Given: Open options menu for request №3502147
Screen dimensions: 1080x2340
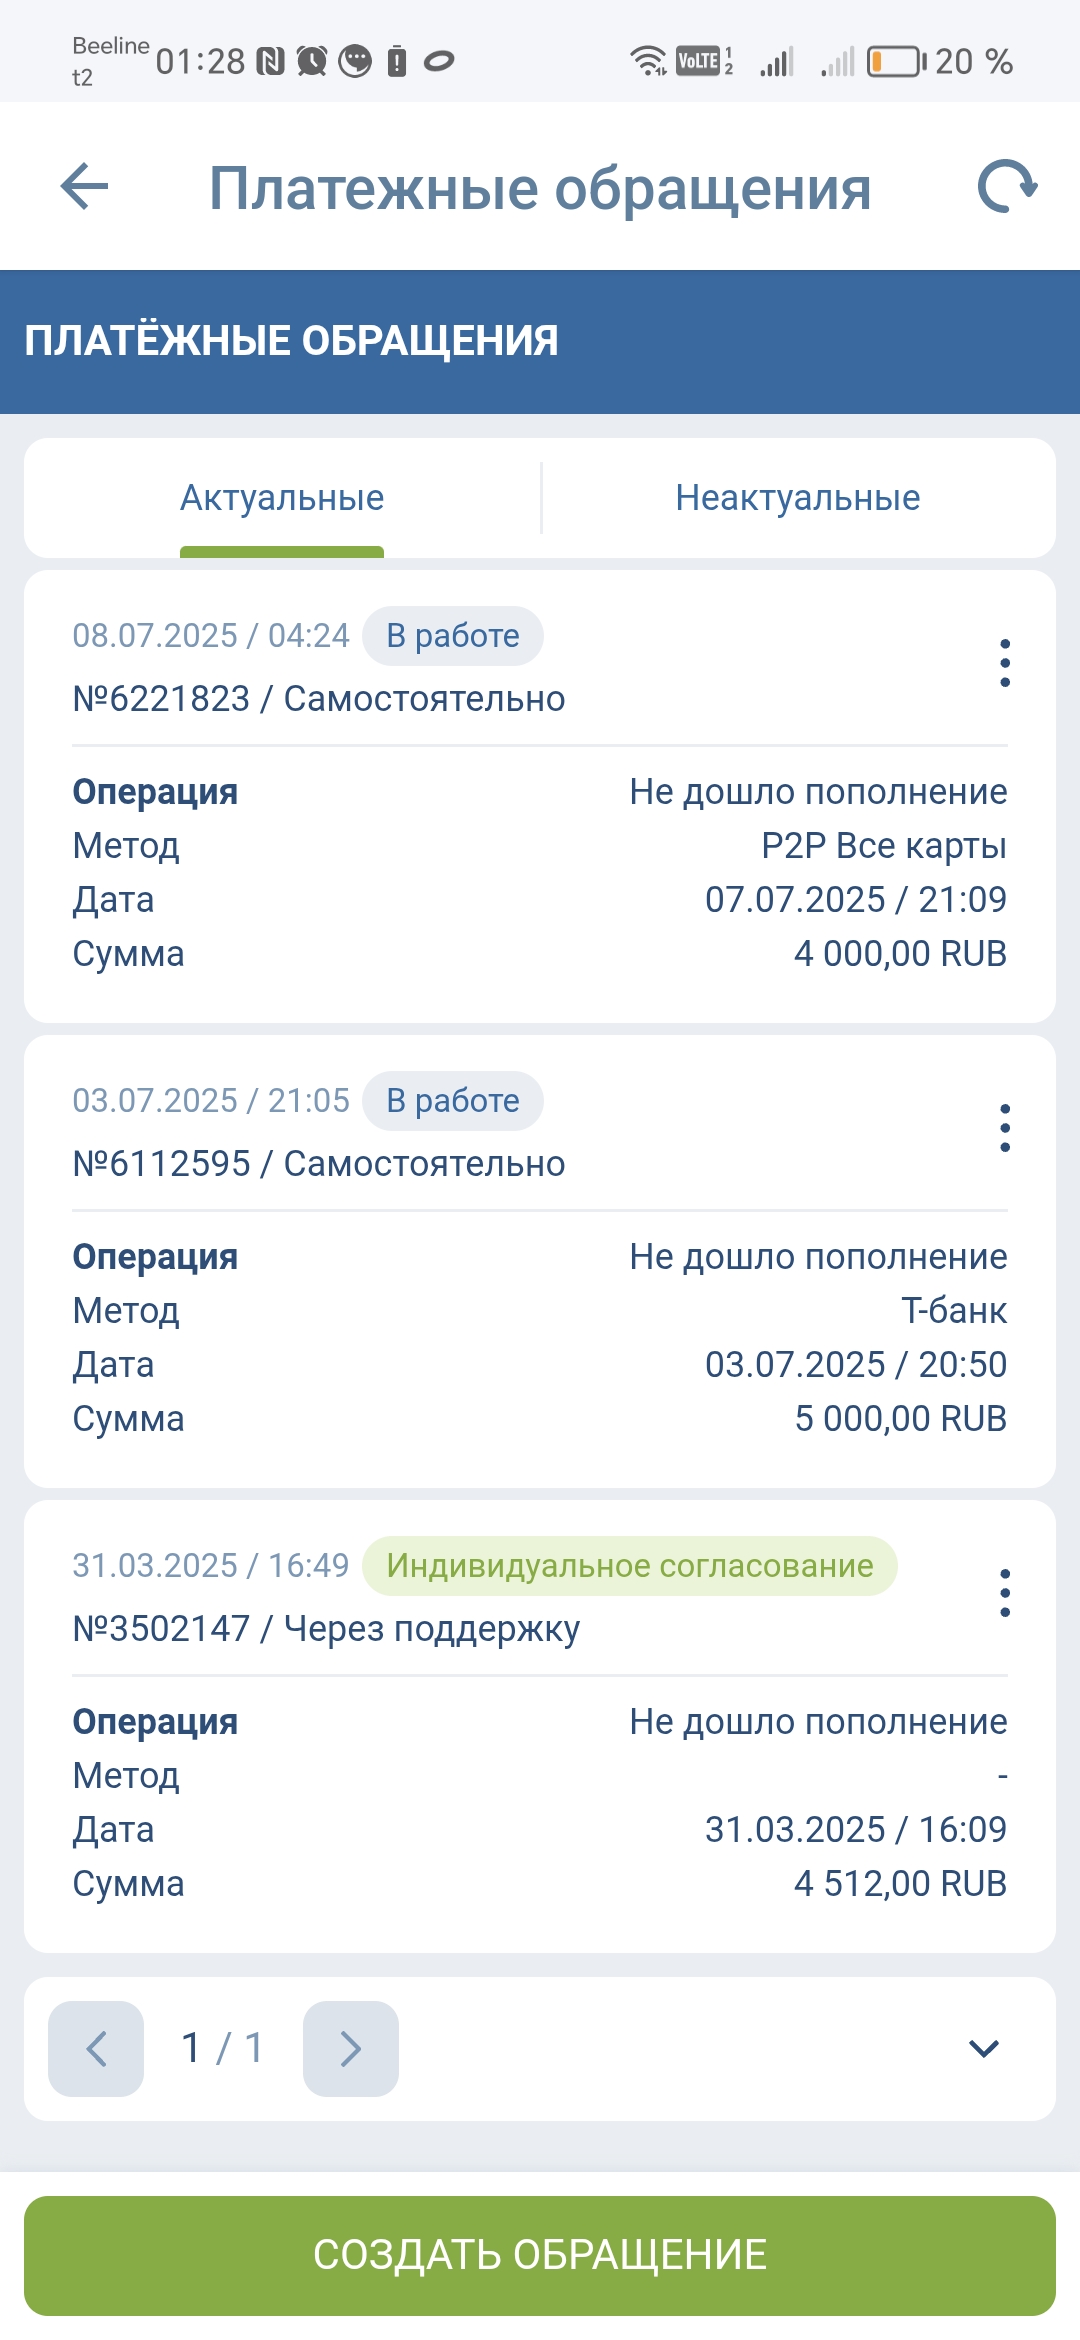Looking at the screenshot, I should coord(1005,1594).
